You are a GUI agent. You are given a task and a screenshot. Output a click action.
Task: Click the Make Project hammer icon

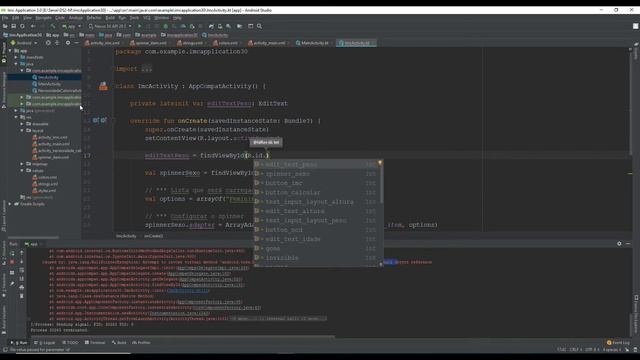coord(53,26)
